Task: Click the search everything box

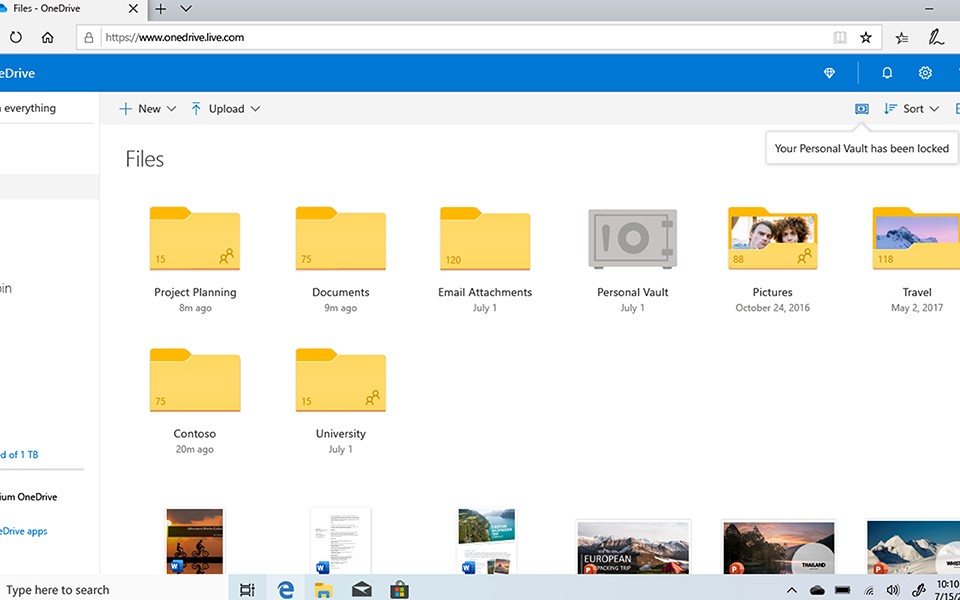Action: pos(47,108)
